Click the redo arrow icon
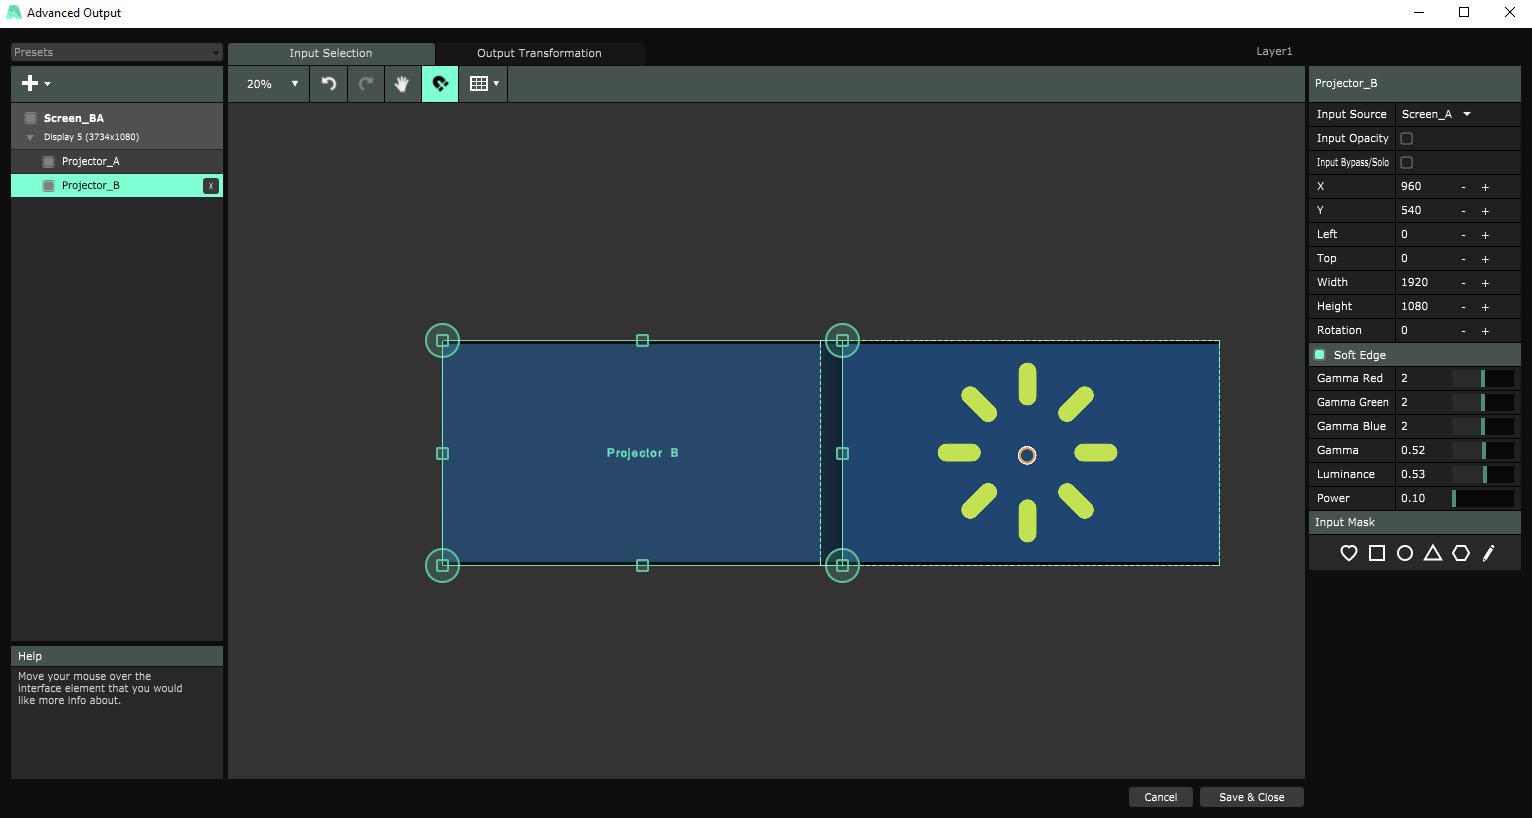Image resolution: width=1532 pixels, height=818 pixels. coord(366,84)
